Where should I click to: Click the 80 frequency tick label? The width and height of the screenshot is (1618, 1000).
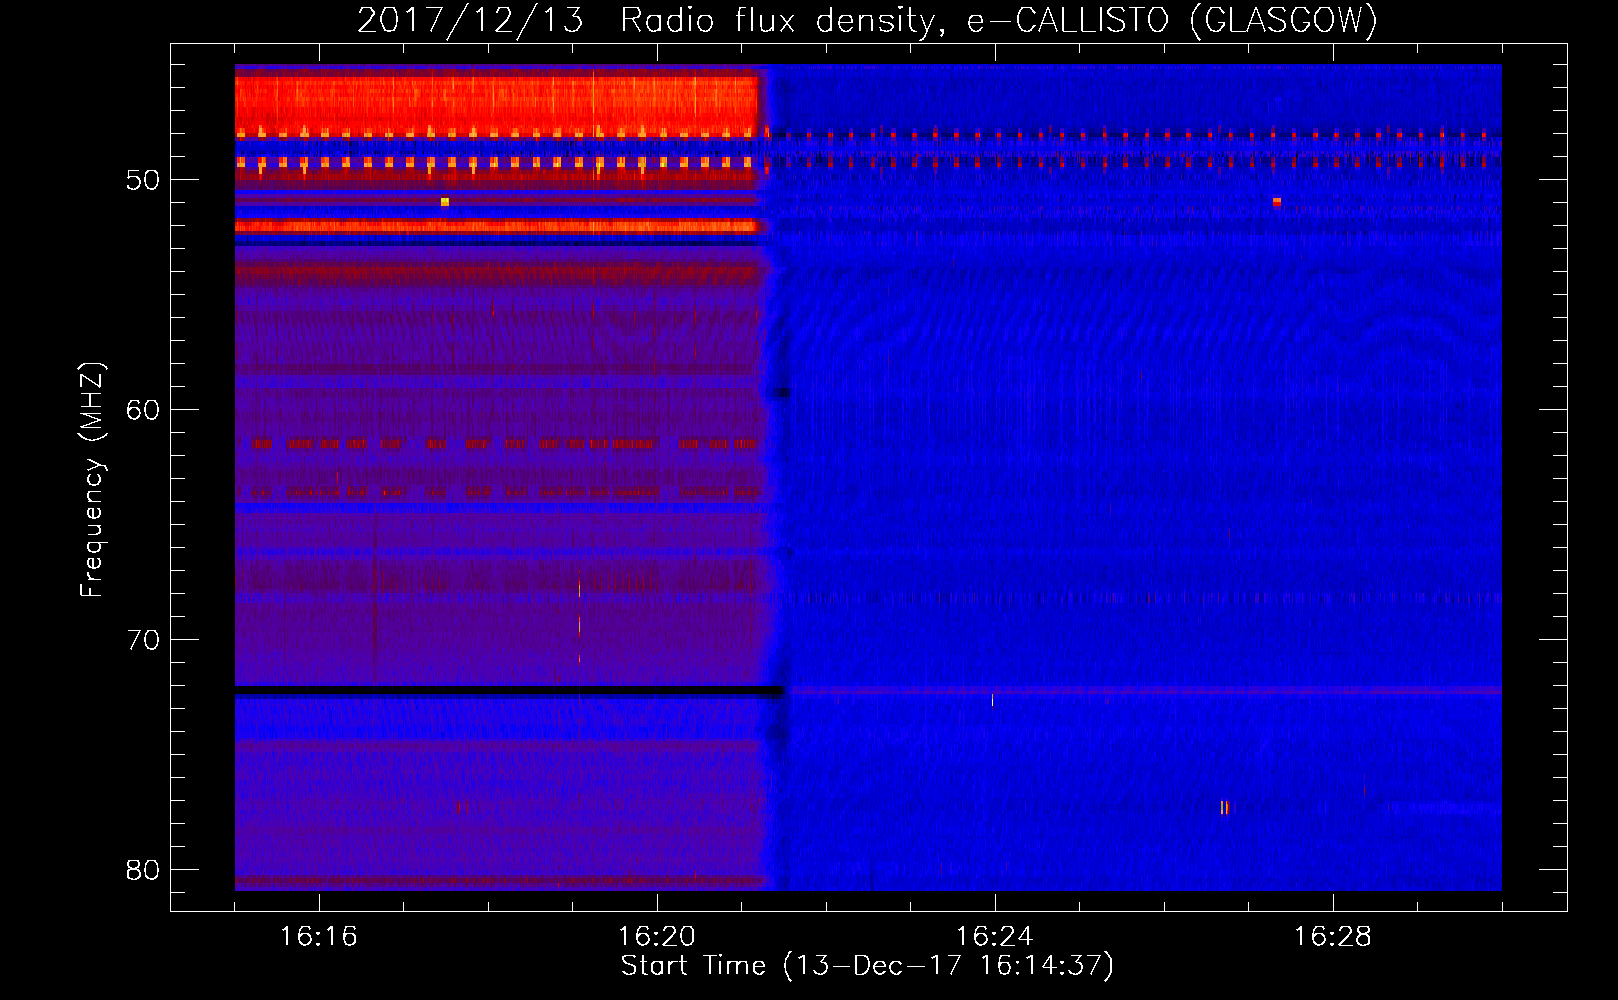[x=143, y=870]
